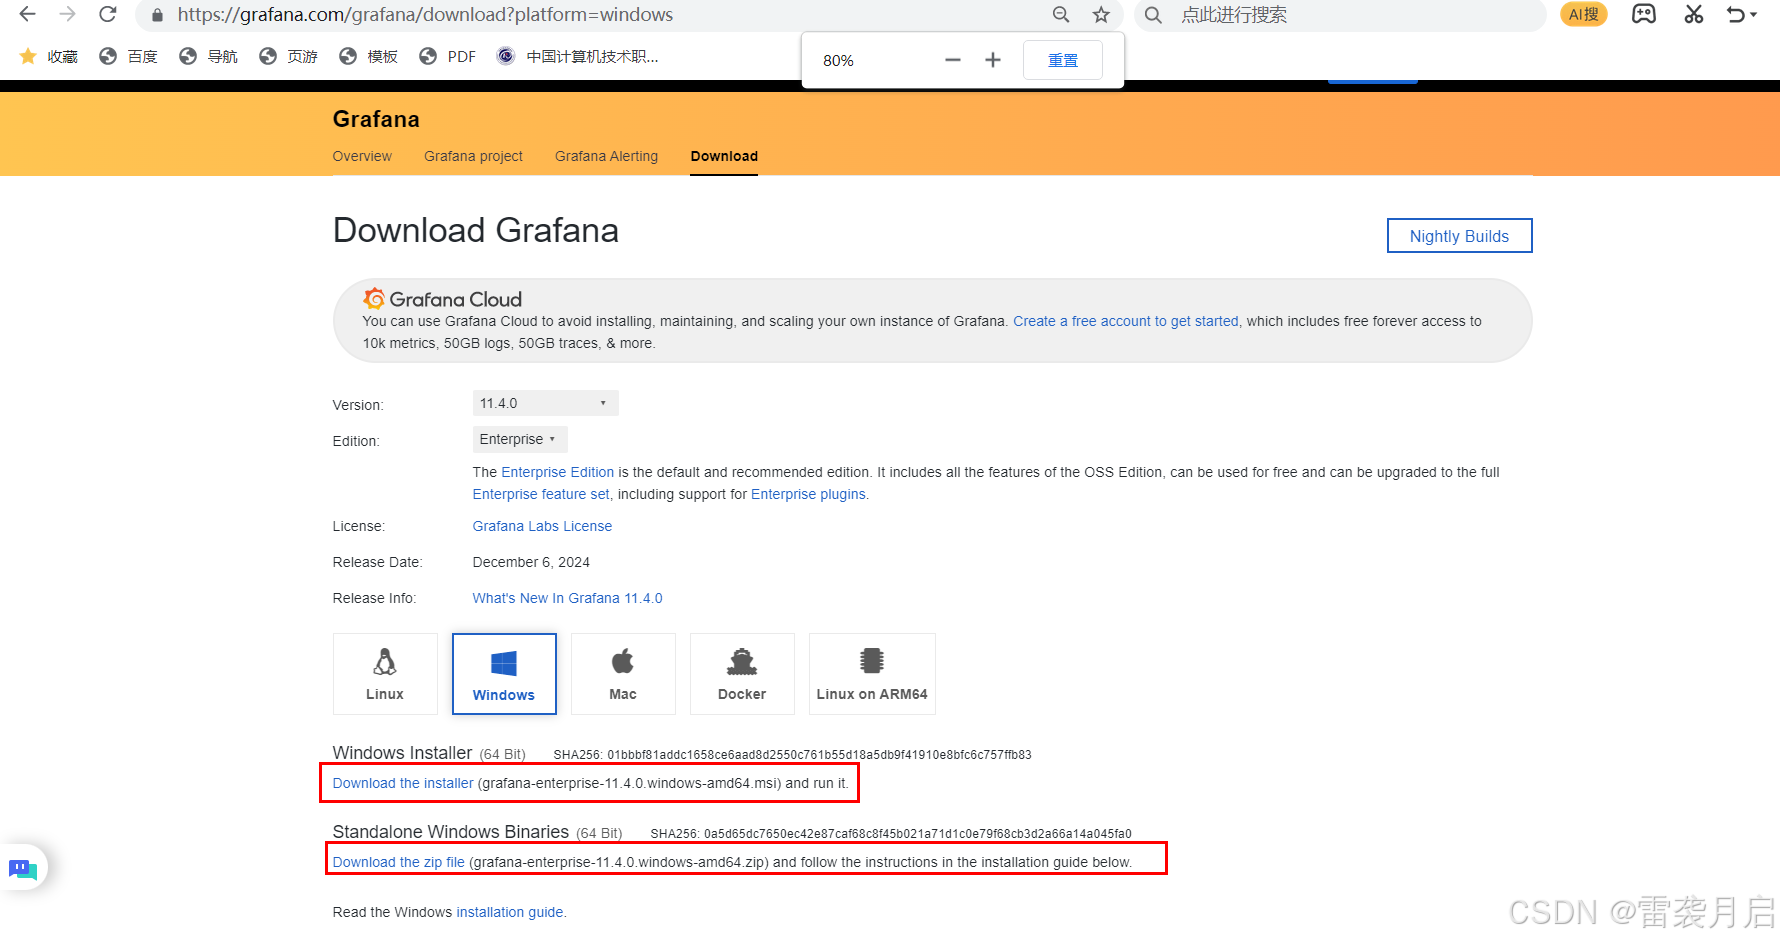1780x942 pixels.
Task: Select the Mac platform tile
Action: pyautogui.click(x=623, y=674)
